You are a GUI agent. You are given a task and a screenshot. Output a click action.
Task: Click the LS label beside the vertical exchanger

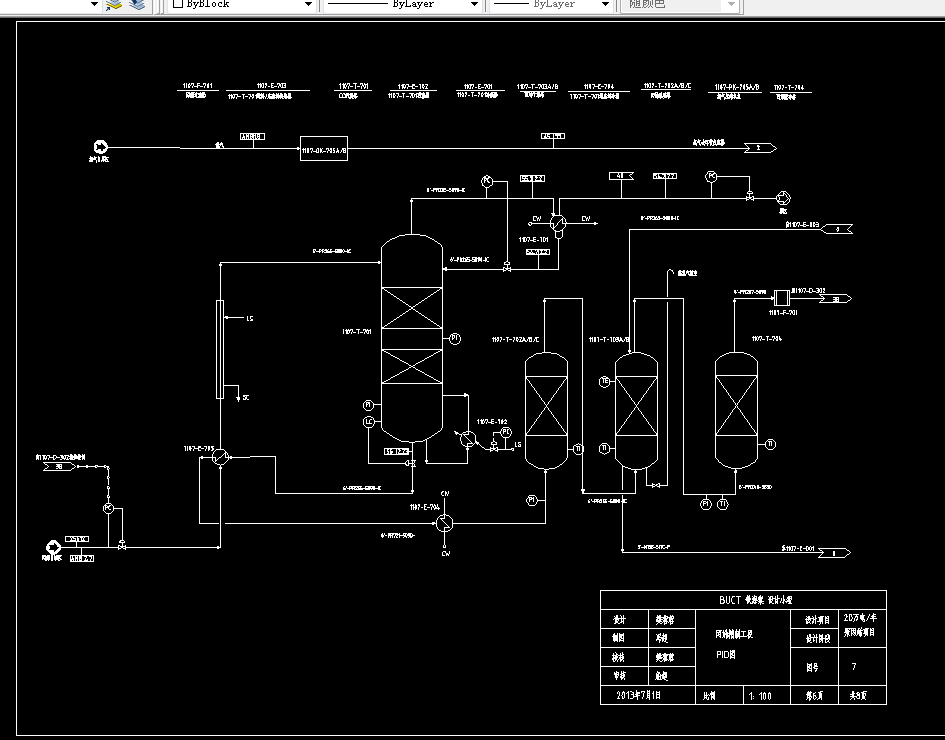(250, 318)
